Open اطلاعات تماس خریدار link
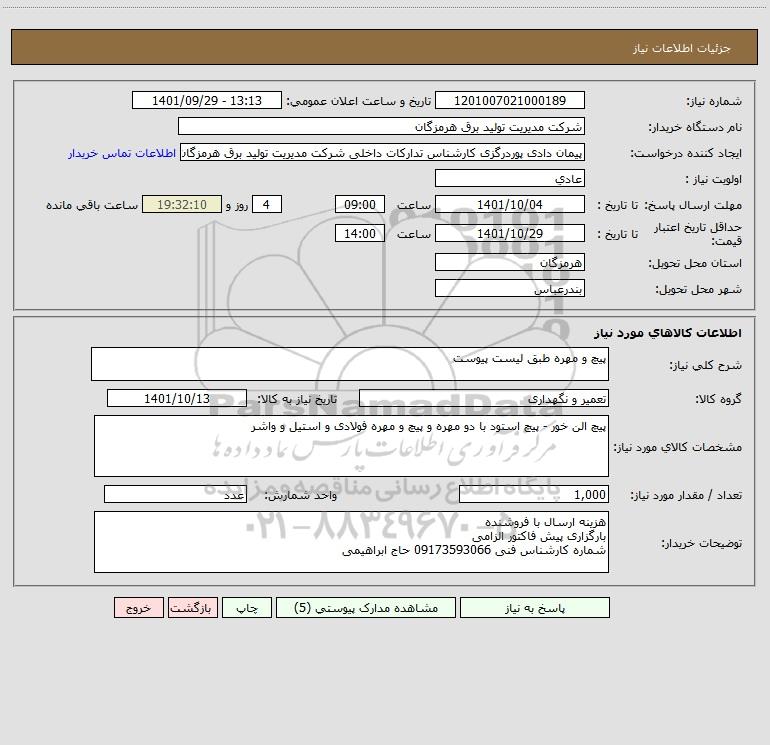Viewport: 770px width, 745px height. (122, 153)
